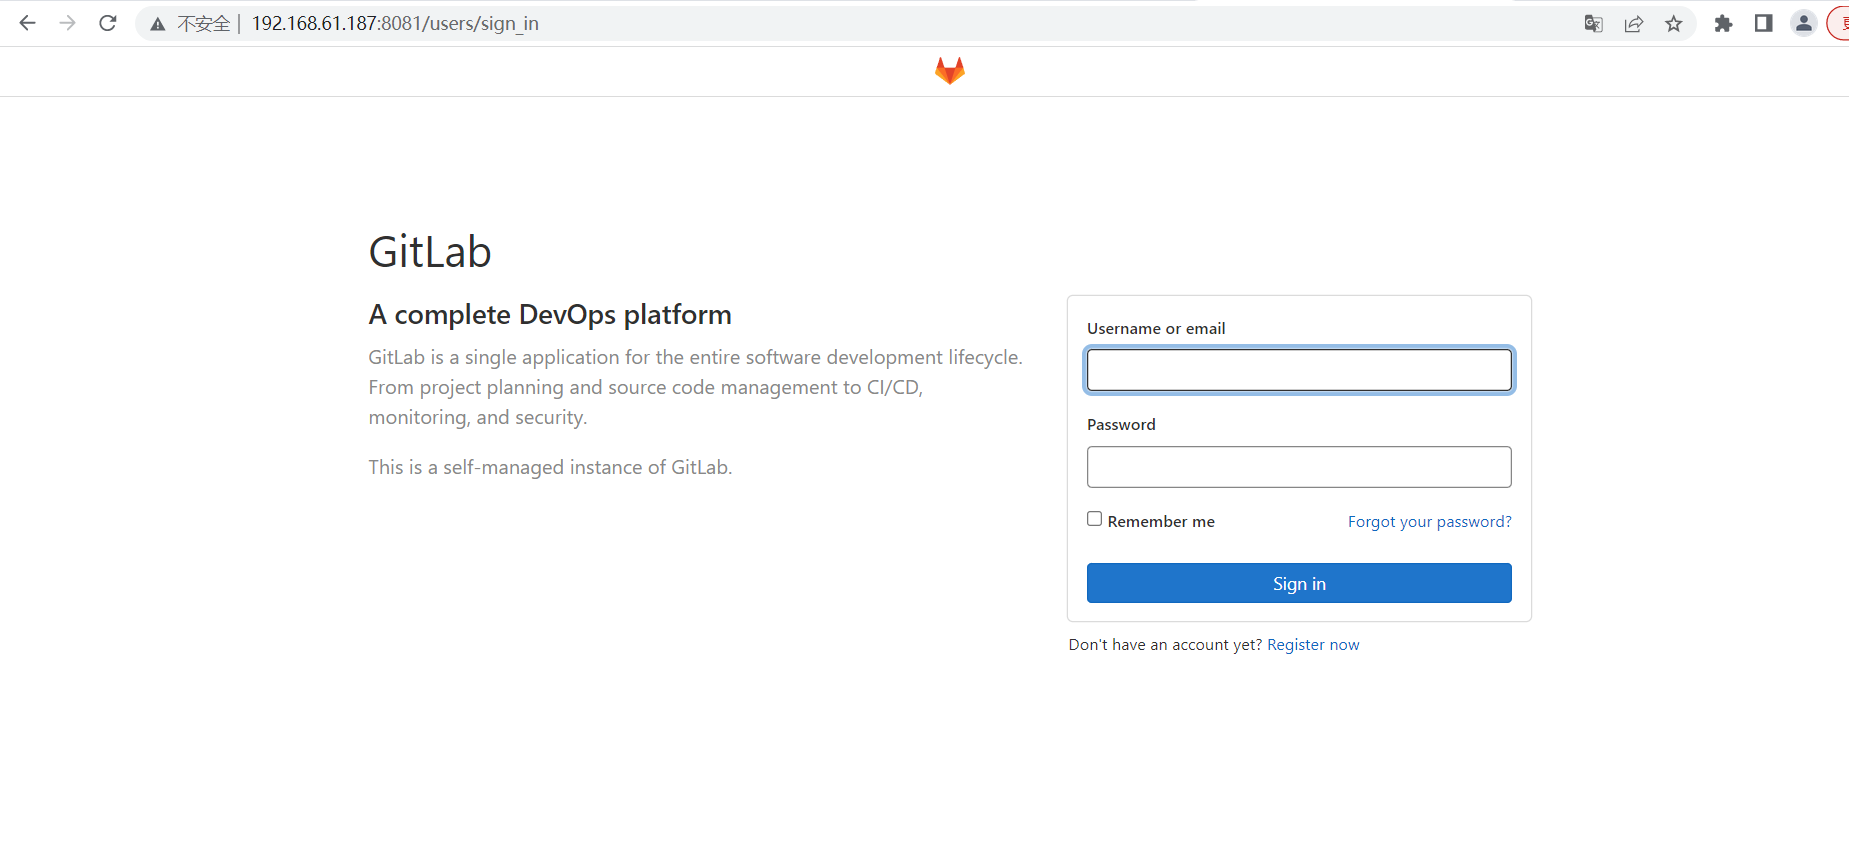1849x861 pixels.
Task: Click the address bar URL
Action: click(395, 23)
